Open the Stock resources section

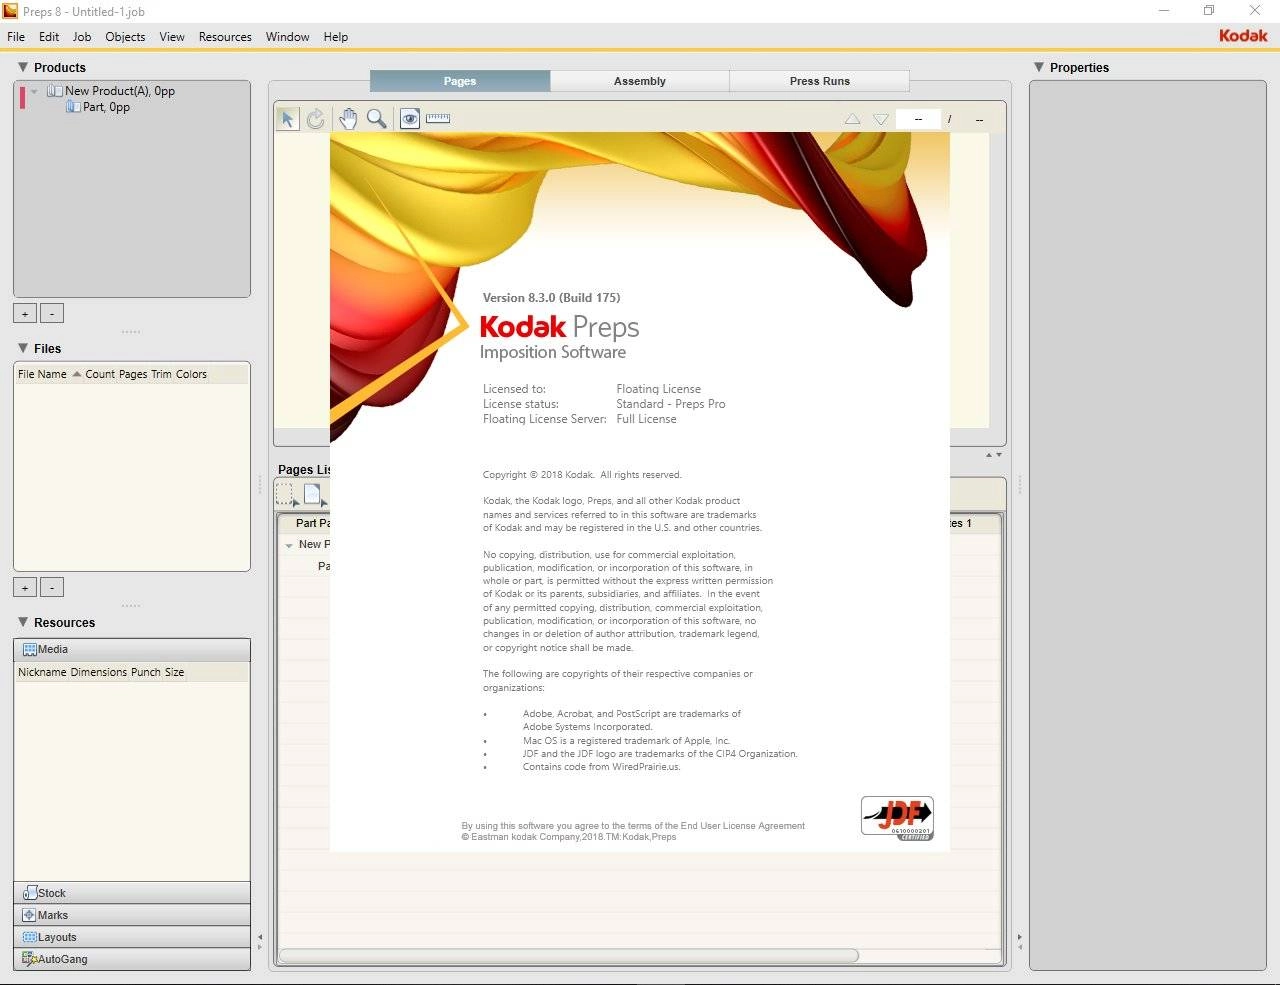[132, 893]
